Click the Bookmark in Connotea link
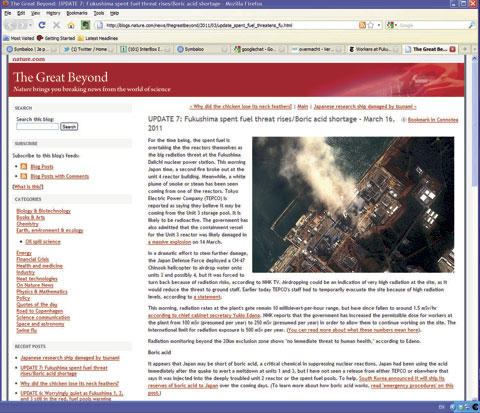This screenshot has width=480, height=413. point(433,120)
